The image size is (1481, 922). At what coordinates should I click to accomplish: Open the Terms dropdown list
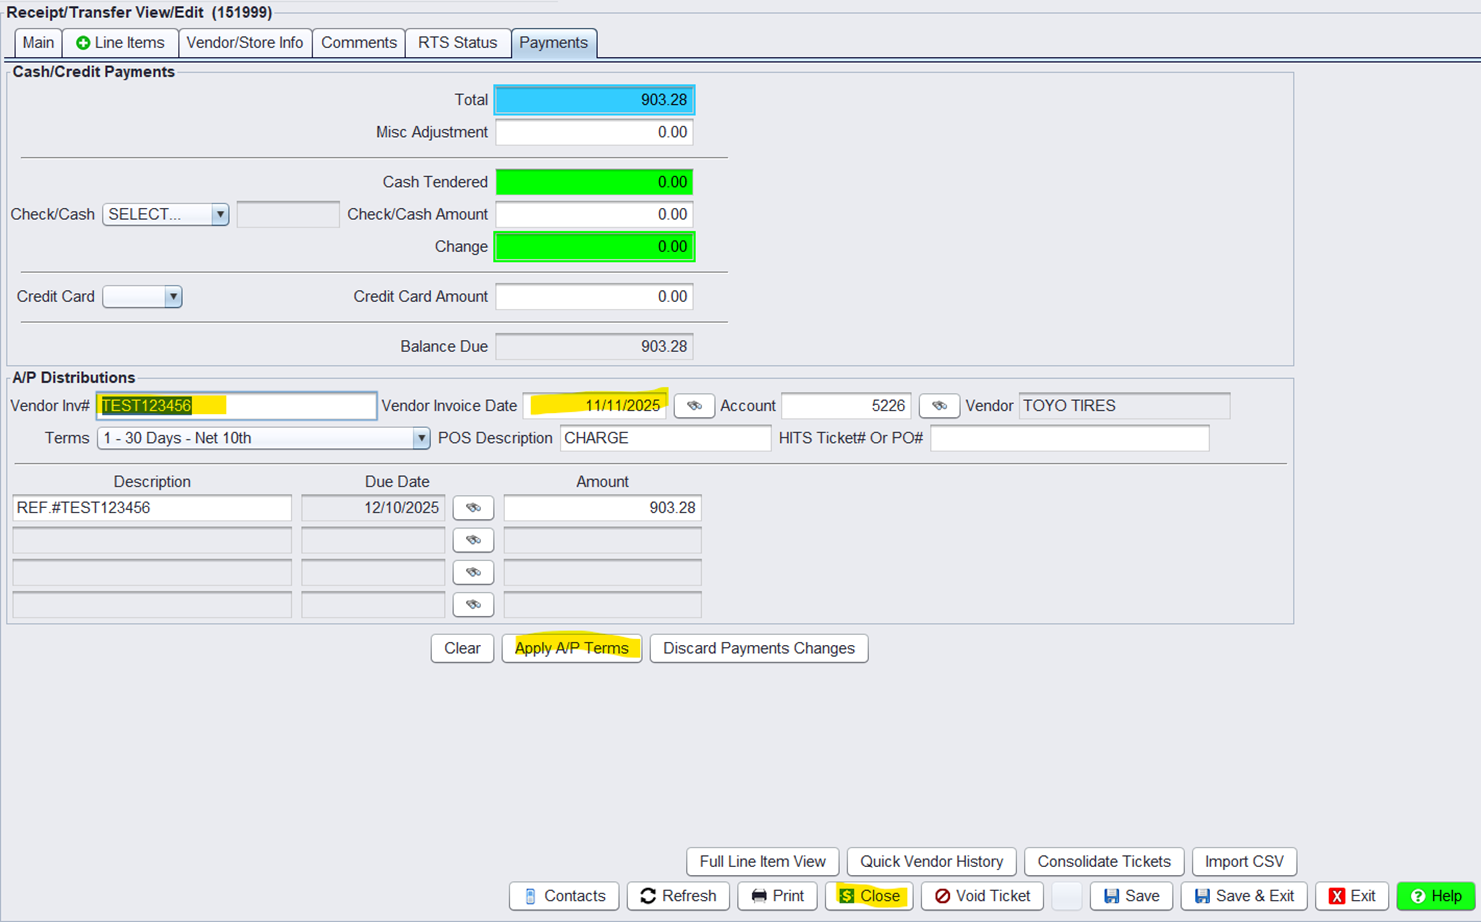pyautogui.click(x=263, y=438)
